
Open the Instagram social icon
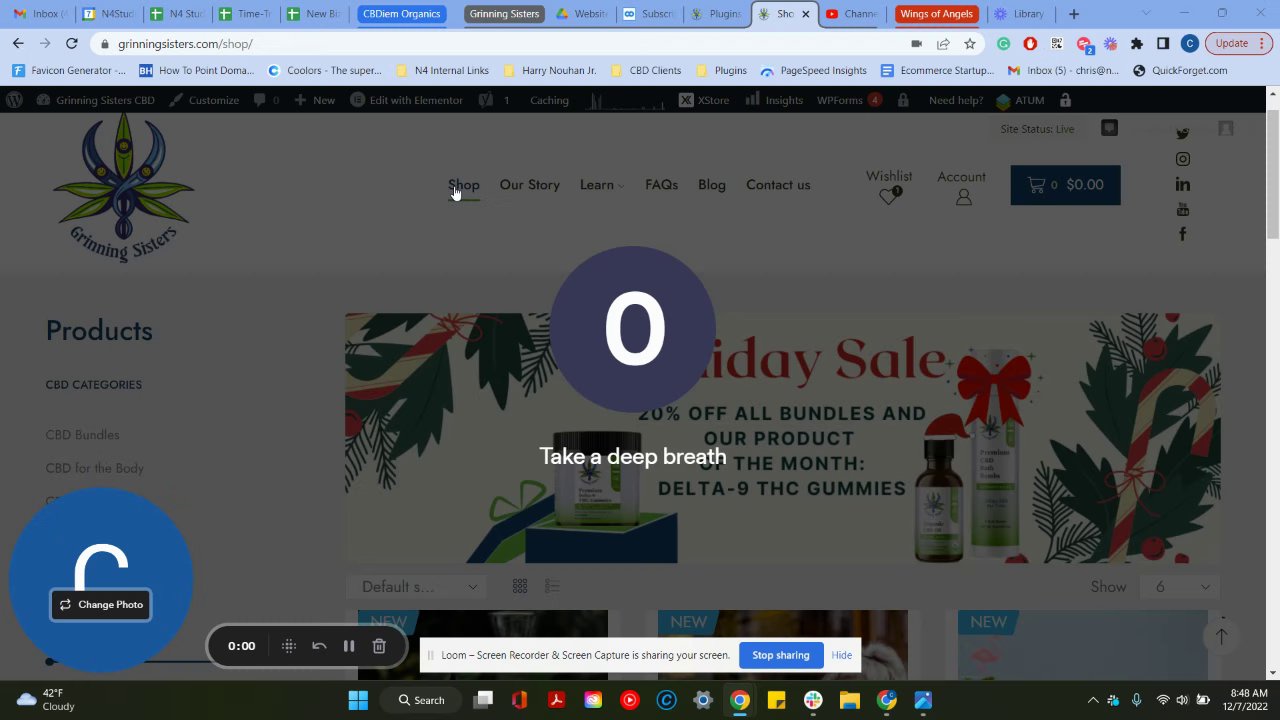pyautogui.click(x=1183, y=159)
